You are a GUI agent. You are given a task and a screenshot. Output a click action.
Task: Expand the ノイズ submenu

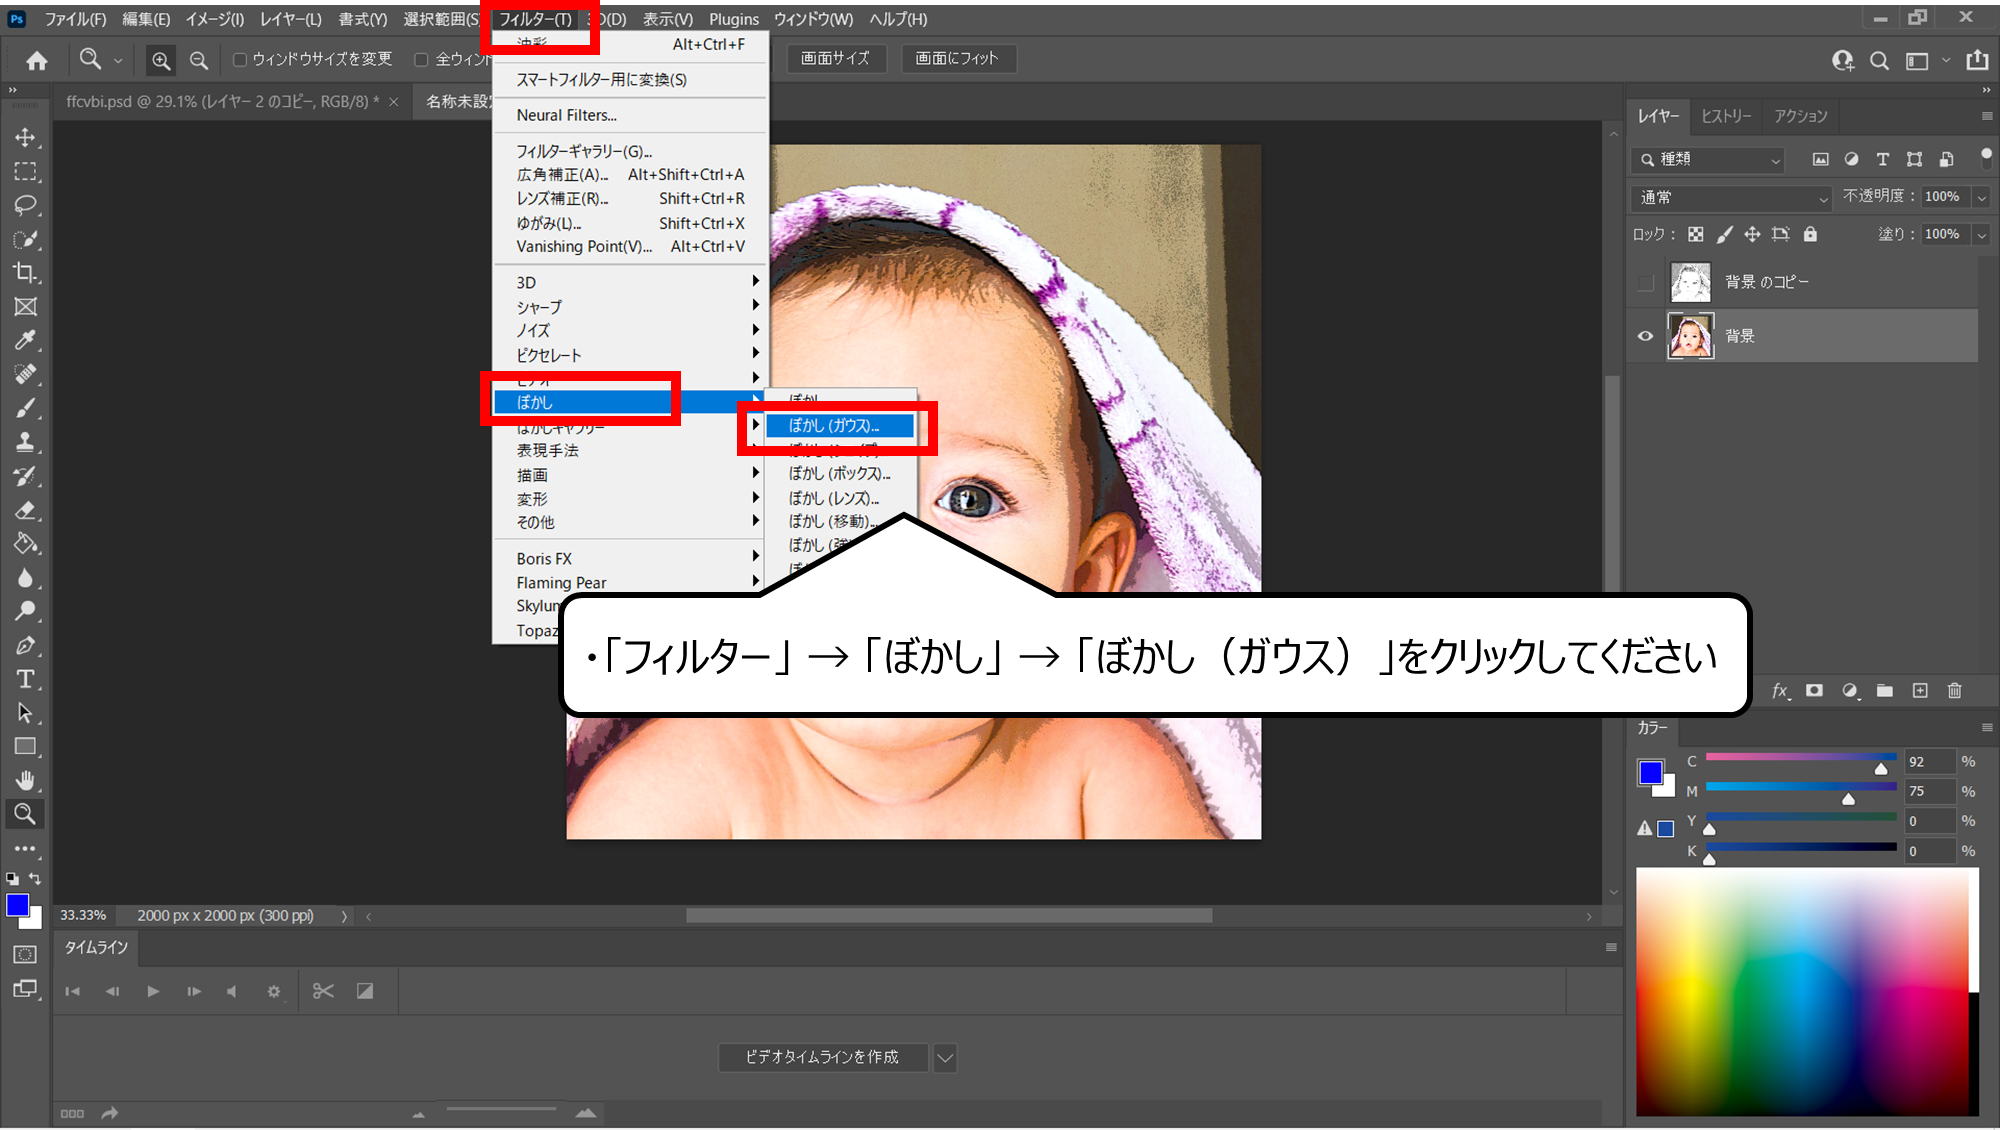(x=631, y=331)
